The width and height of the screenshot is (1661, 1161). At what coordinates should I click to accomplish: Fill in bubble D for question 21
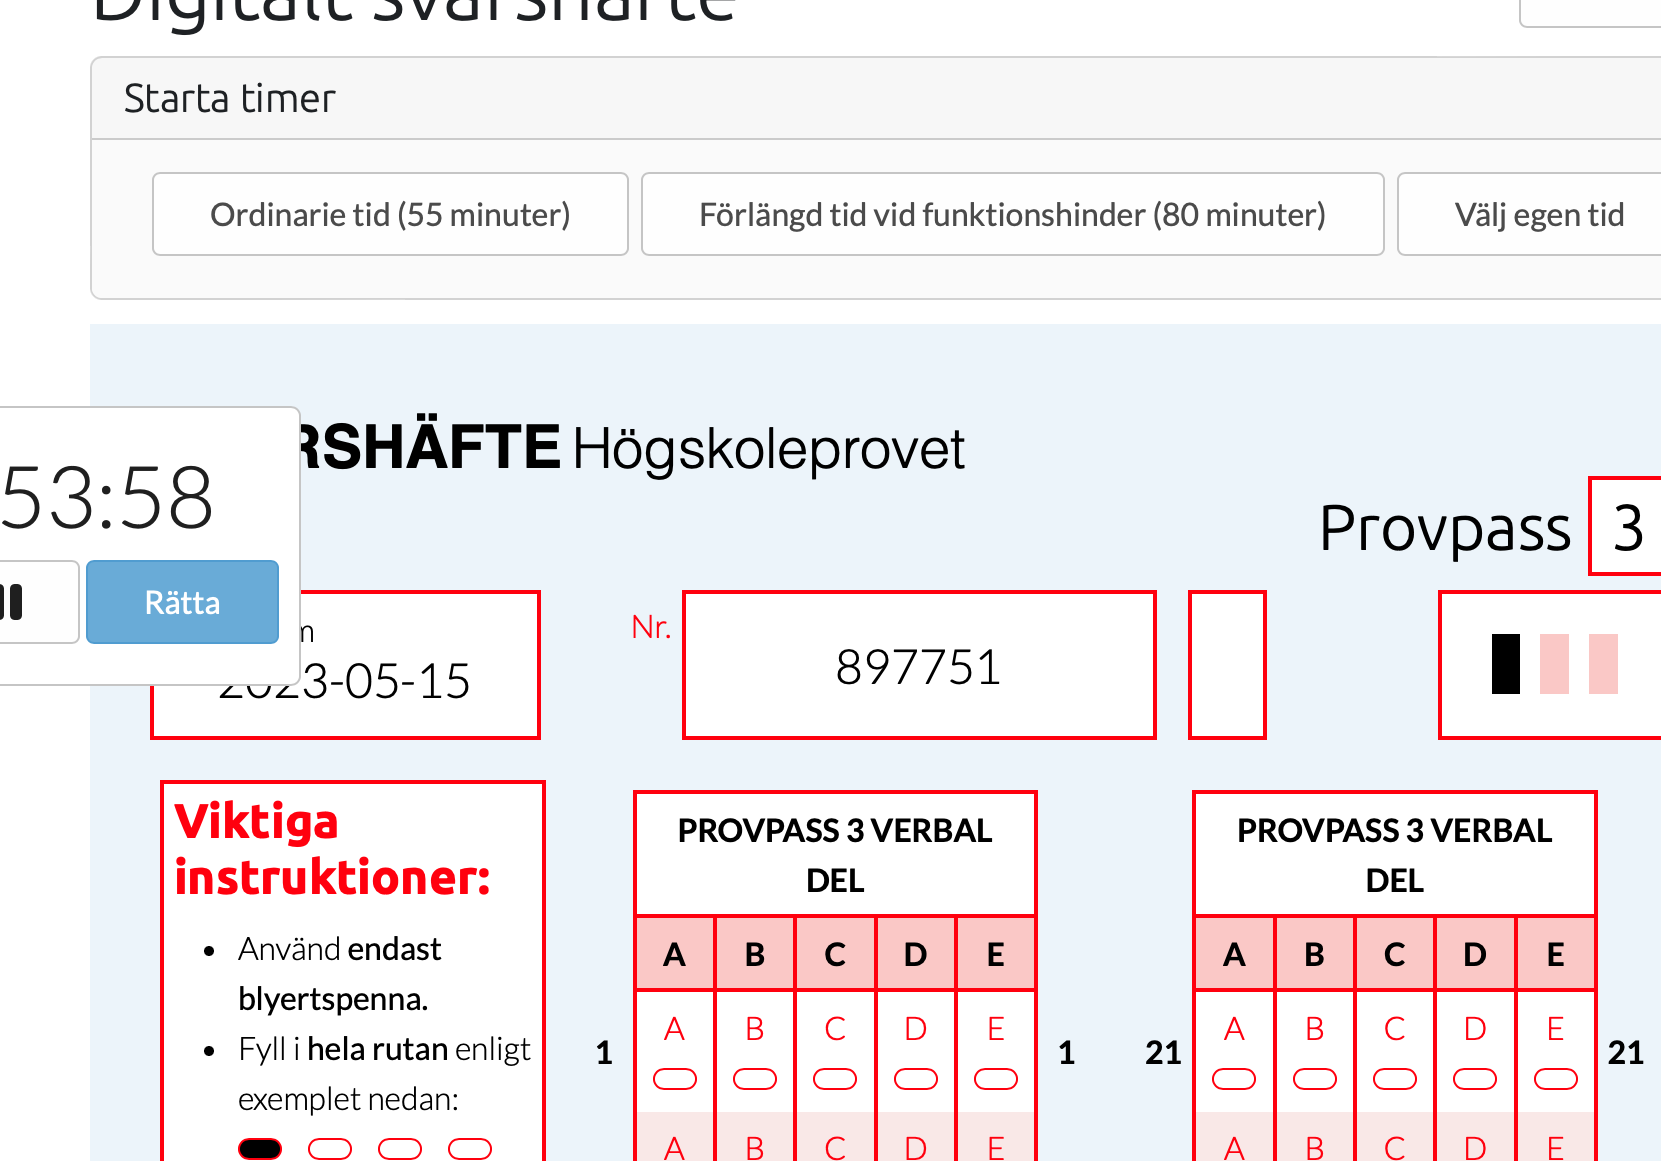1475,1079
